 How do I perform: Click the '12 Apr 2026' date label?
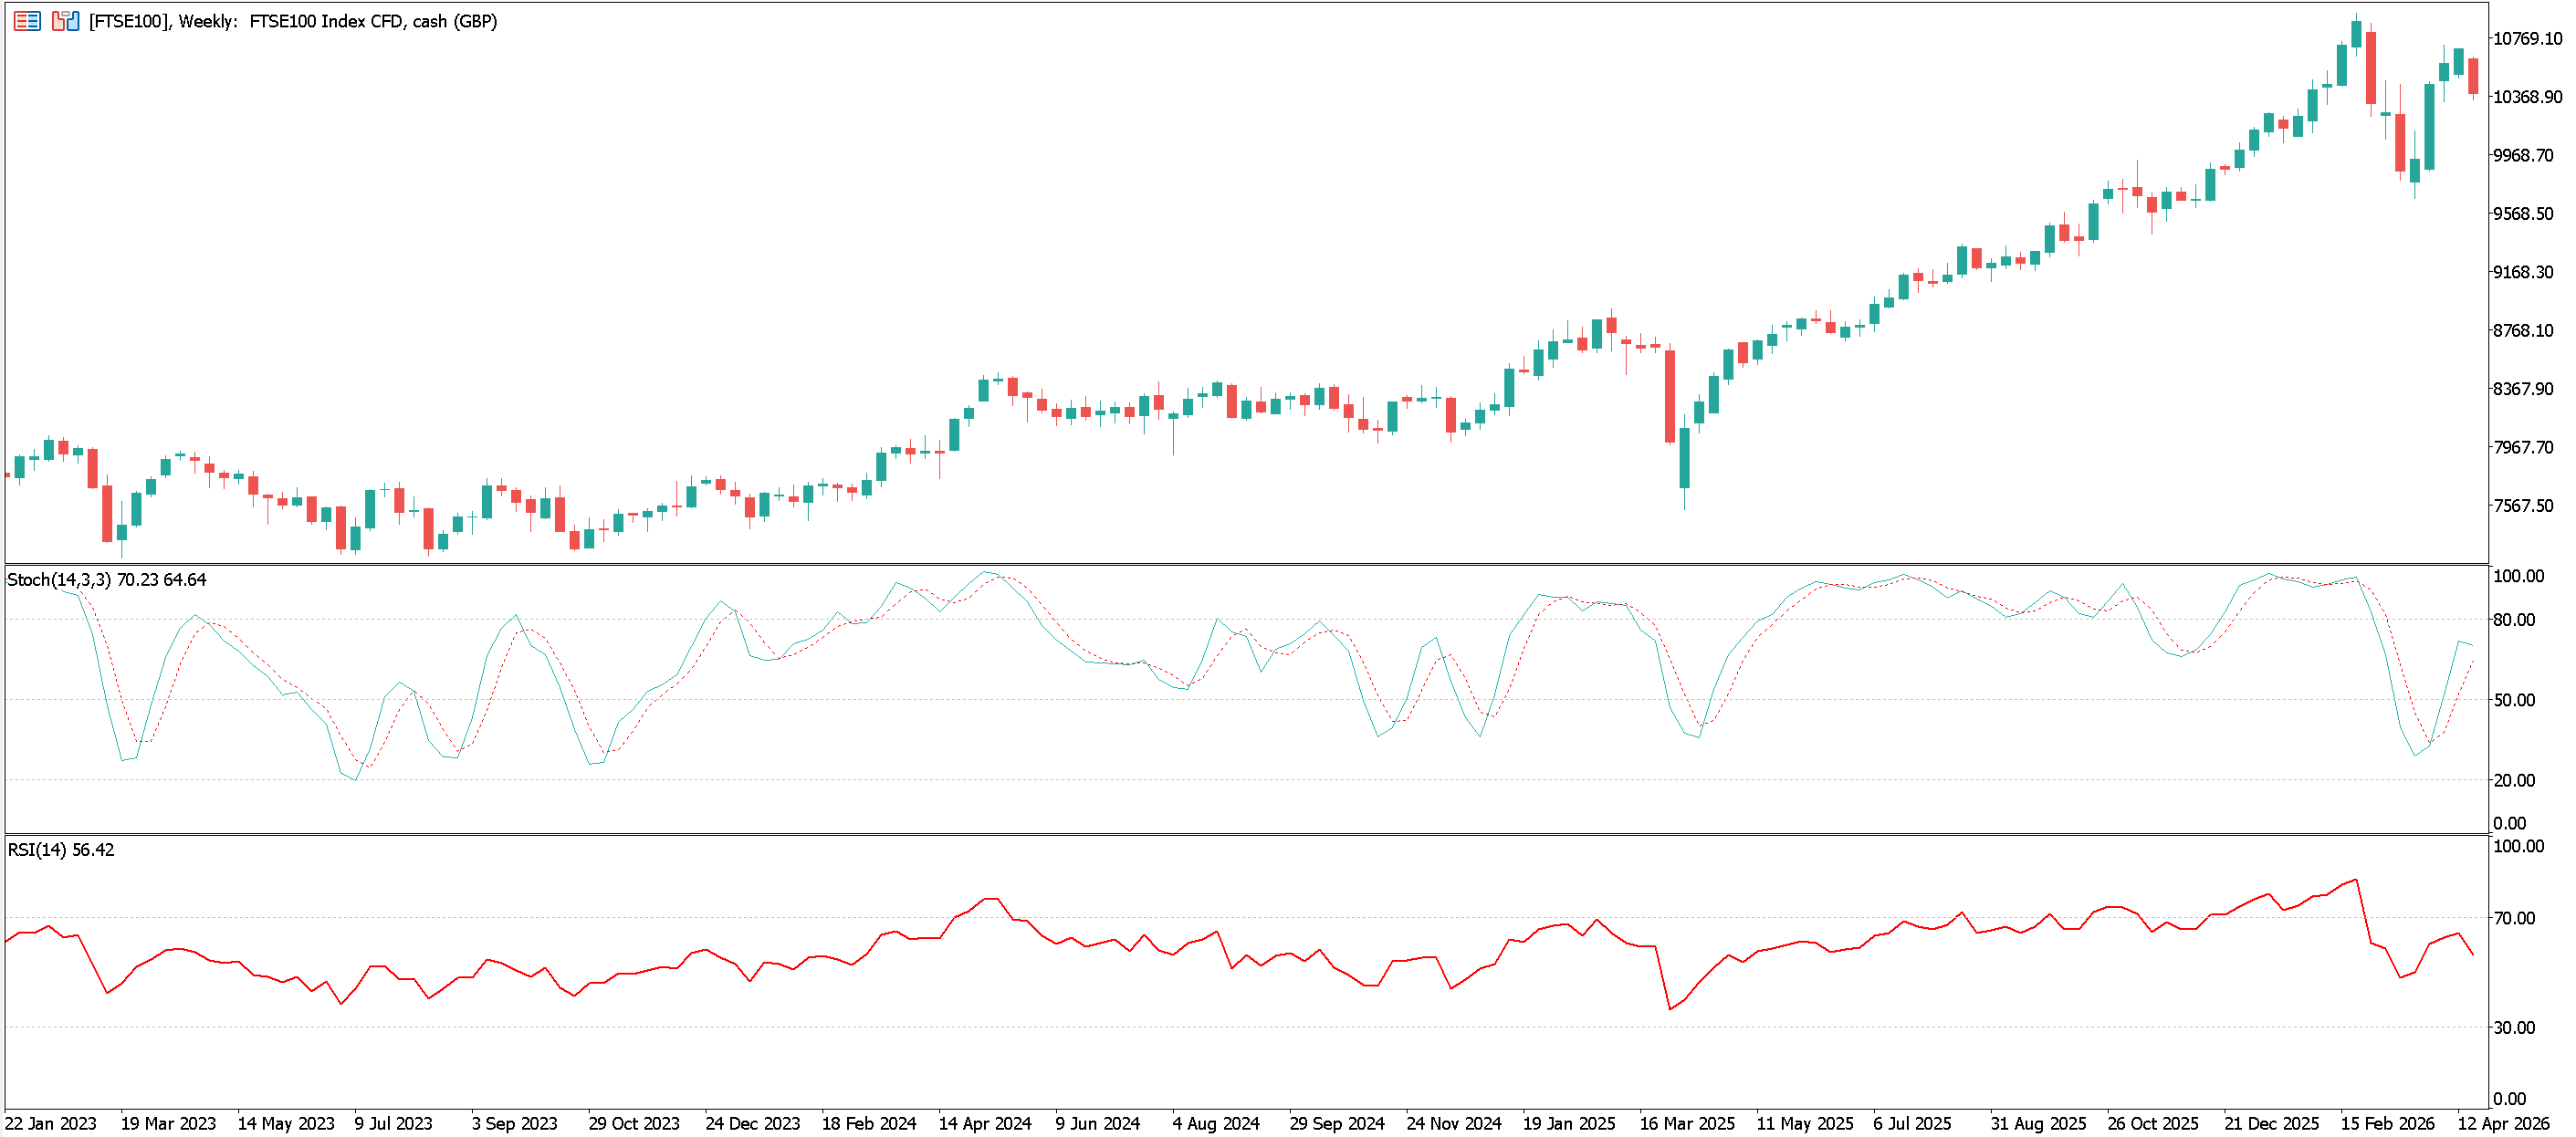(x=2504, y=1124)
